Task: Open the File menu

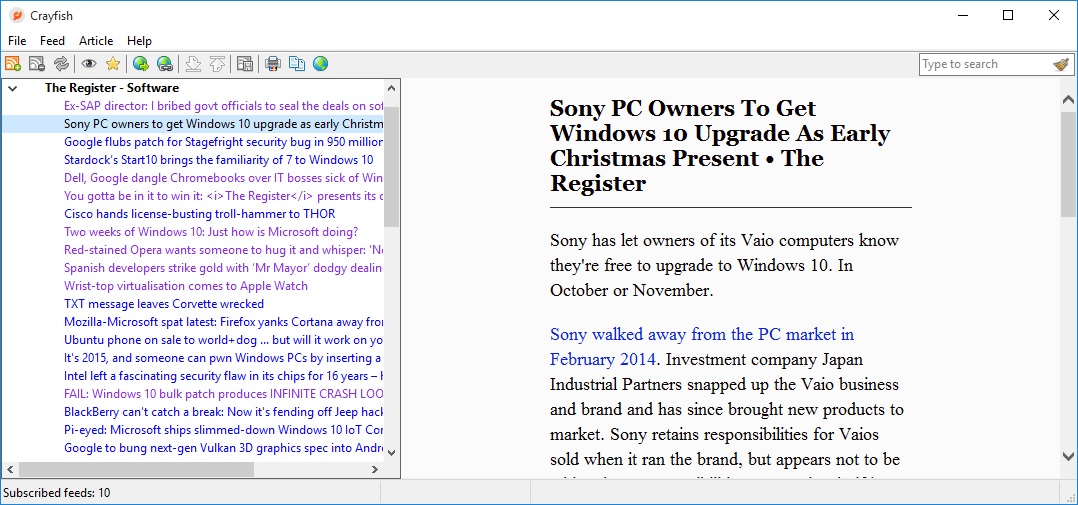Action: point(17,41)
